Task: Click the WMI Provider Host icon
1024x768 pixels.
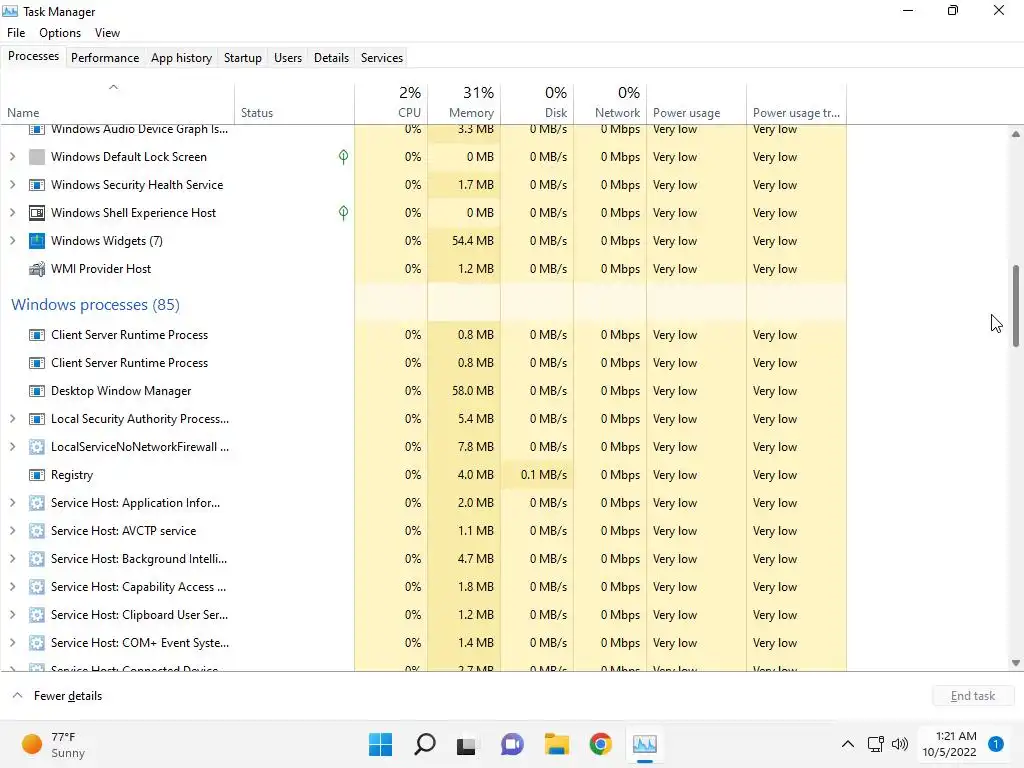Action: click(x=37, y=269)
